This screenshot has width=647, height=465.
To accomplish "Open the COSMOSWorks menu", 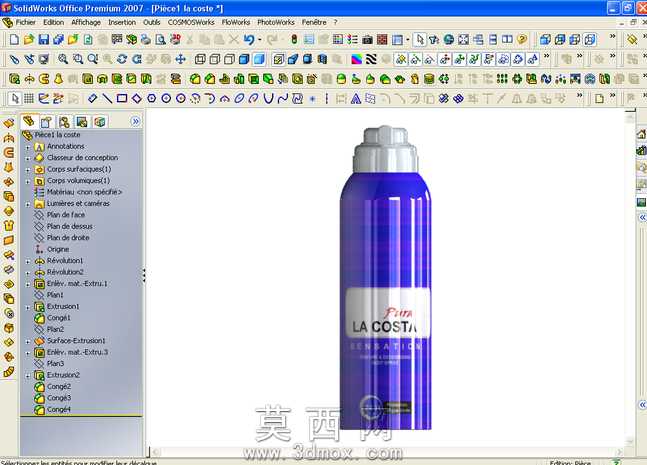I will click(x=191, y=22).
